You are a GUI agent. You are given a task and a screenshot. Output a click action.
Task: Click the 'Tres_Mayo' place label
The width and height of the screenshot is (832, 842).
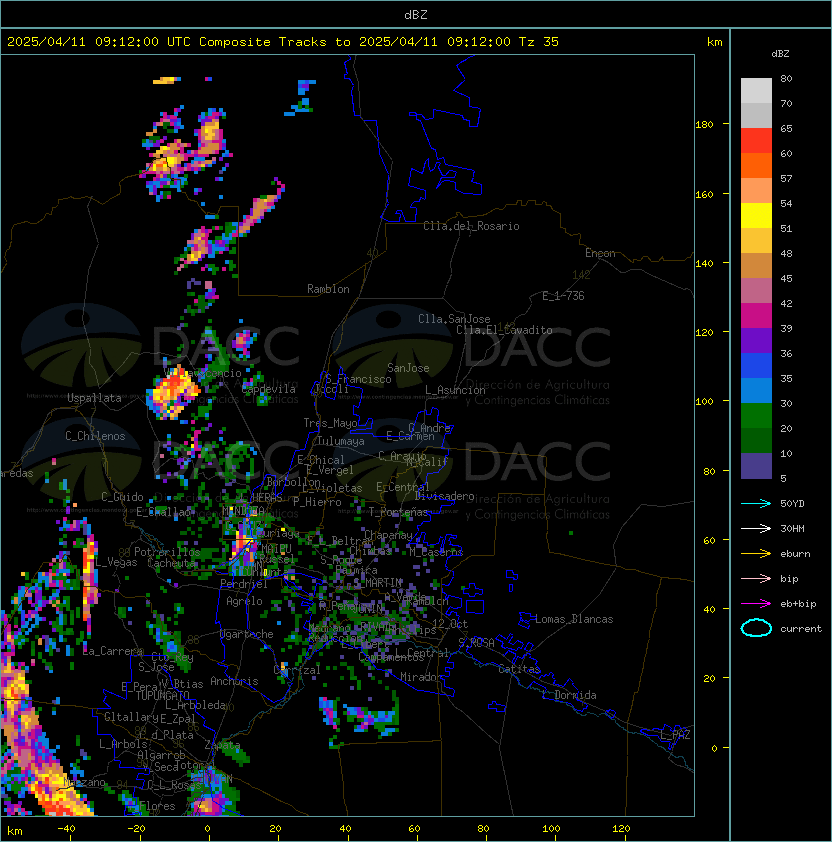pyautogui.click(x=330, y=423)
